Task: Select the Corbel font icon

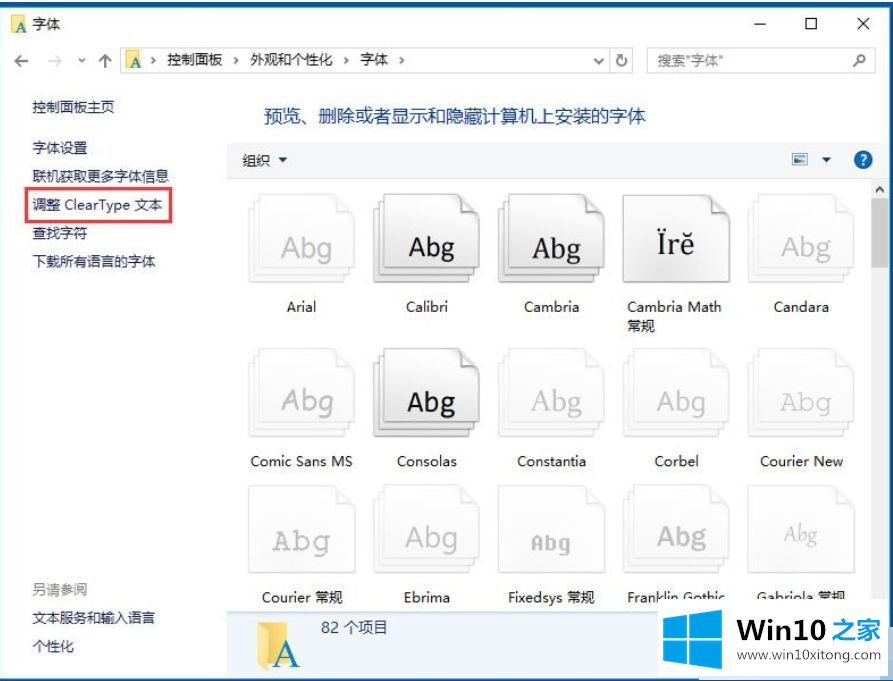Action: point(676,393)
